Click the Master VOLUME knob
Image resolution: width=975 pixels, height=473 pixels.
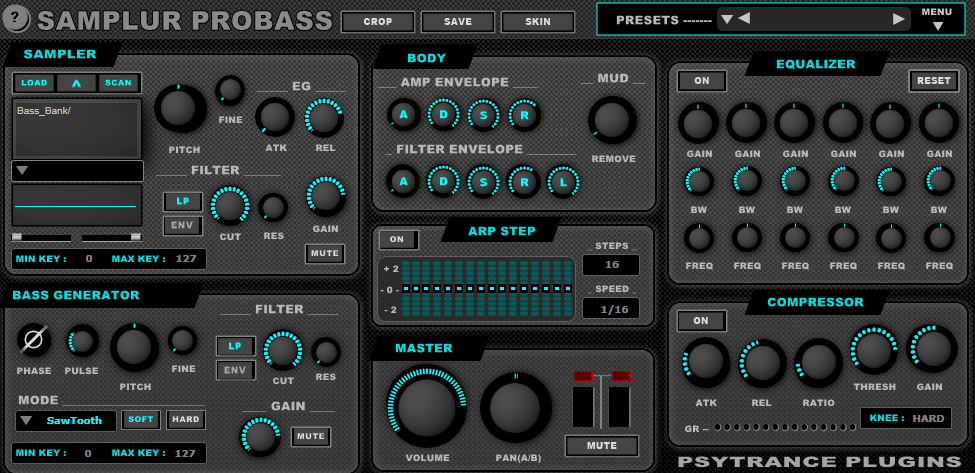[x=427, y=406]
